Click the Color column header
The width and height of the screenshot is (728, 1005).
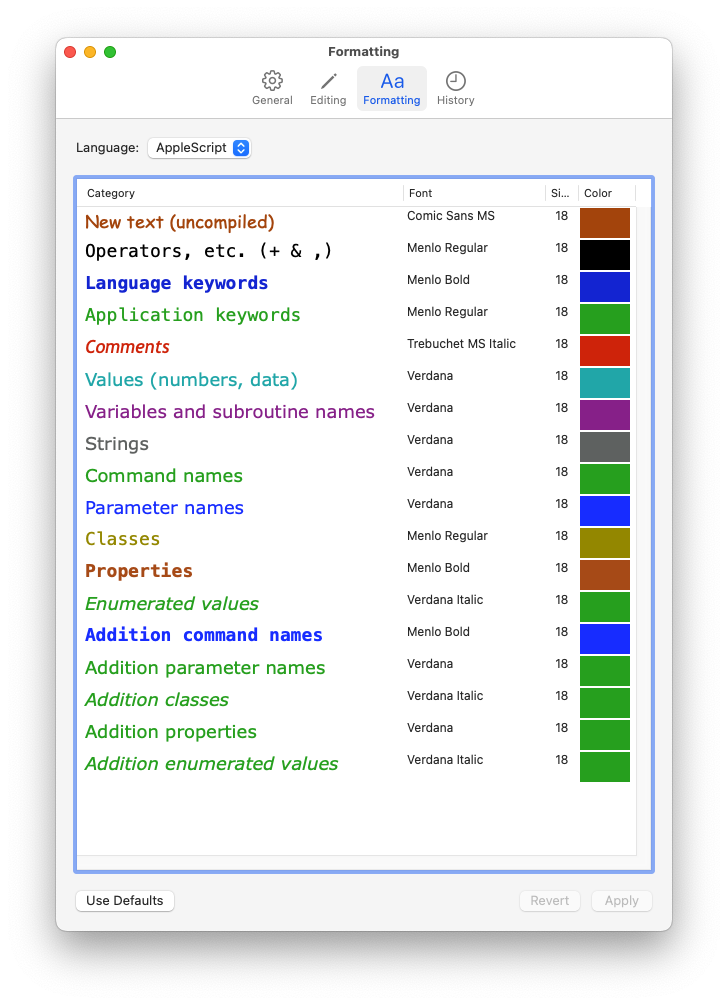[x=604, y=193]
